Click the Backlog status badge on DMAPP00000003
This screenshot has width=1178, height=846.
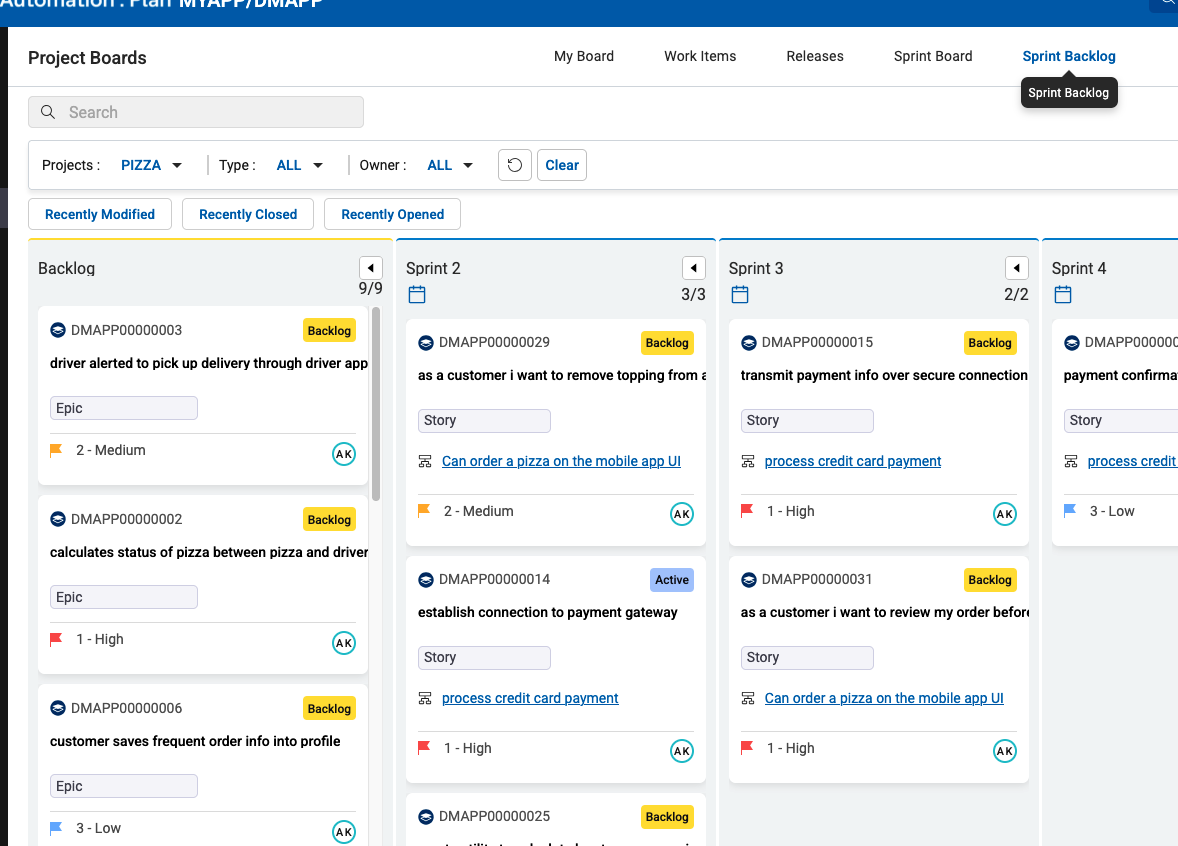(329, 331)
